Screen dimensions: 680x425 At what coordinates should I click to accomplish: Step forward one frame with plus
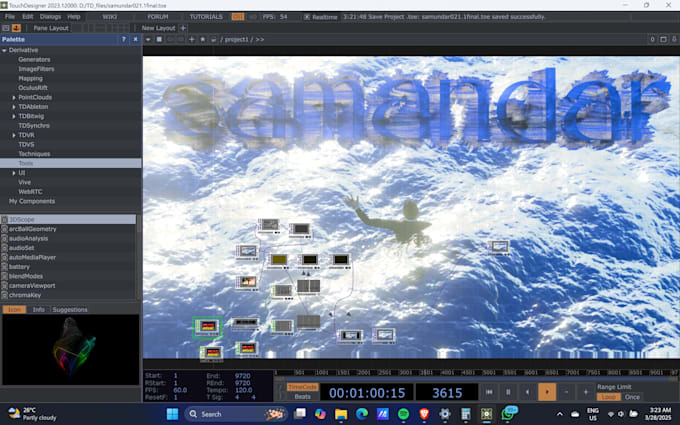(x=585, y=392)
